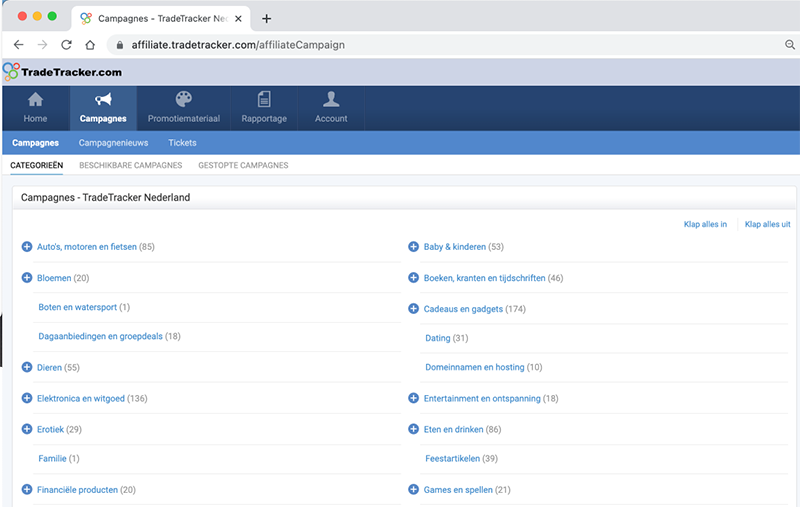Open the Campagnenieuws submenu item
Image resolution: width=800 pixels, height=507 pixels.
pos(113,143)
